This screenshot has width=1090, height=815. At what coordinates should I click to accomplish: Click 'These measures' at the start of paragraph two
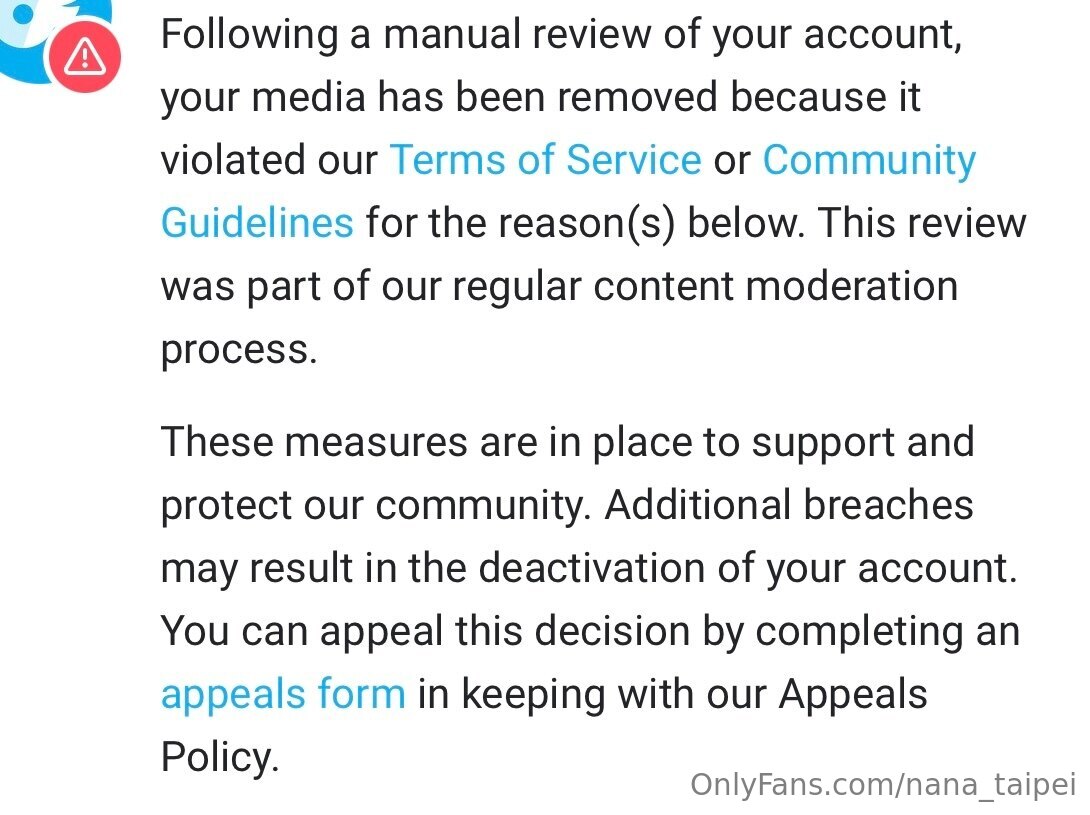pyautogui.click(x=314, y=442)
